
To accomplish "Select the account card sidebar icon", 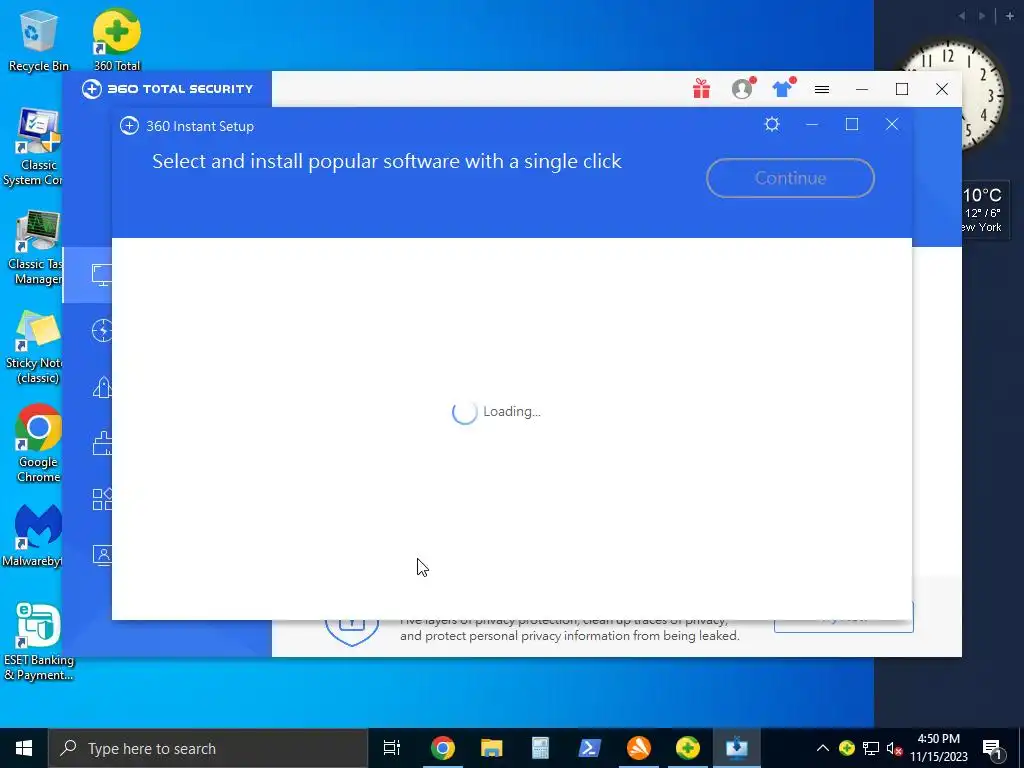I will (x=102, y=555).
